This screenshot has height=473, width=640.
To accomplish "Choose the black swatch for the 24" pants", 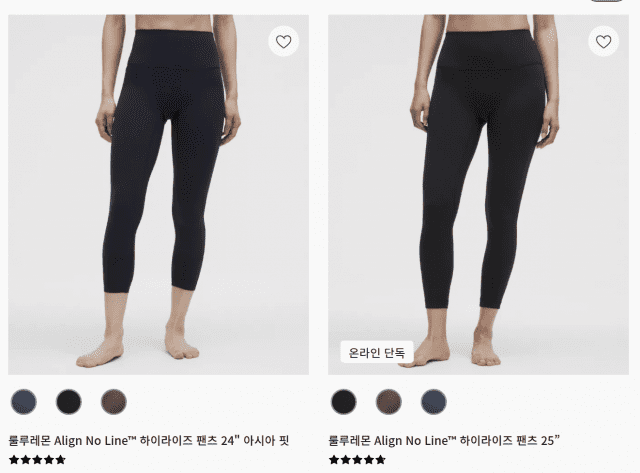I will click(x=69, y=402).
